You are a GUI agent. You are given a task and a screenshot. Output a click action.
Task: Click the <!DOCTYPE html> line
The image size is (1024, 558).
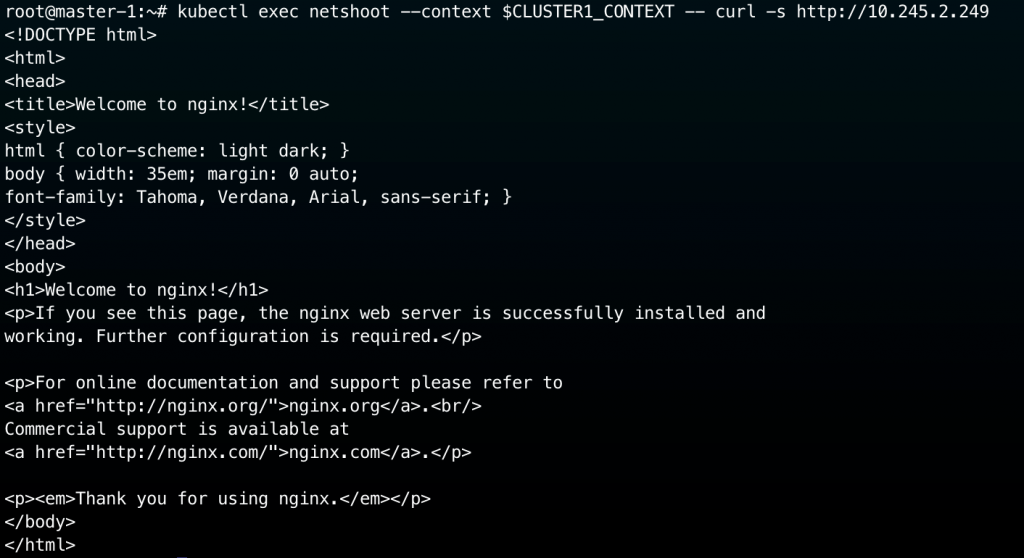point(80,35)
